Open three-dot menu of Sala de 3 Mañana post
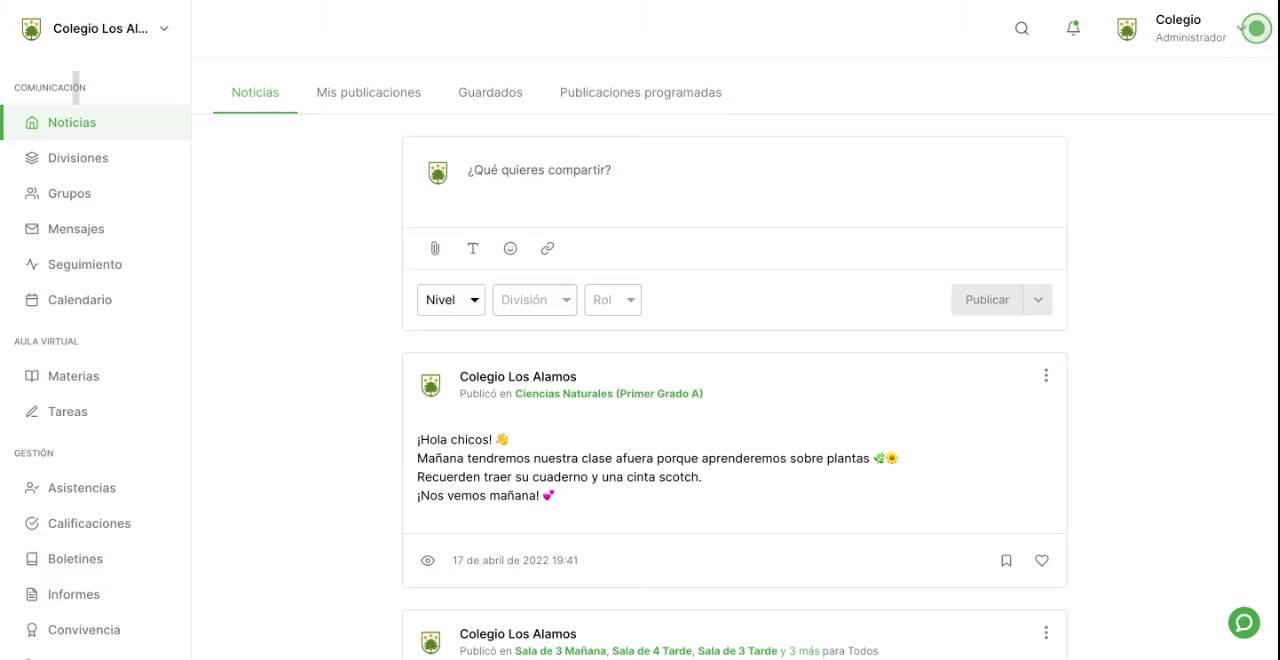The height and width of the screenshot is (660, 1280). point(1046,633)
